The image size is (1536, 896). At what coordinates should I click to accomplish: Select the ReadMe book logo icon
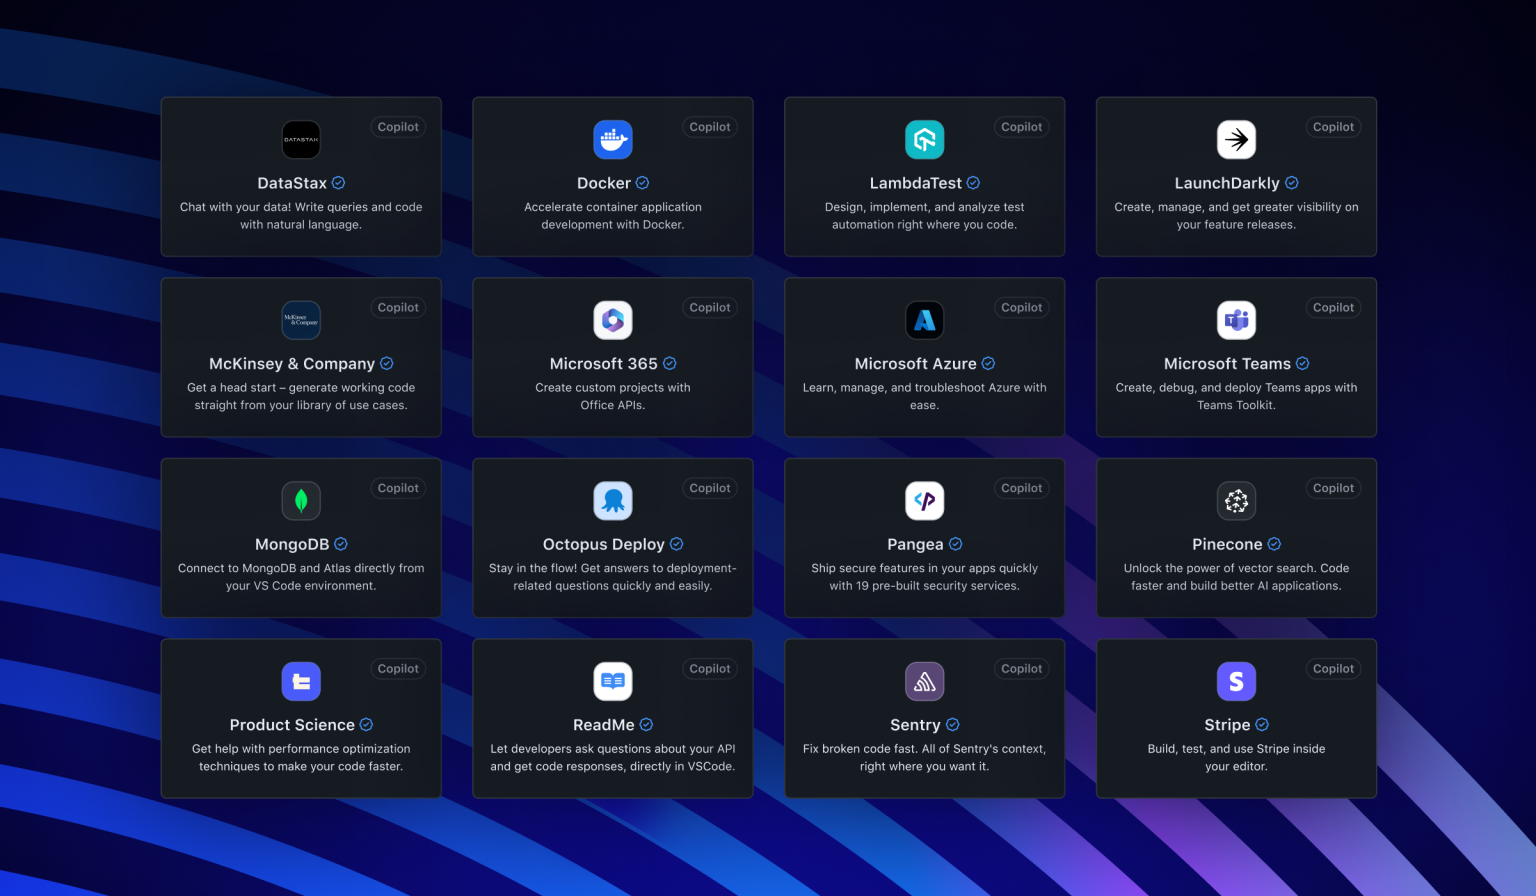coord(612,681)
